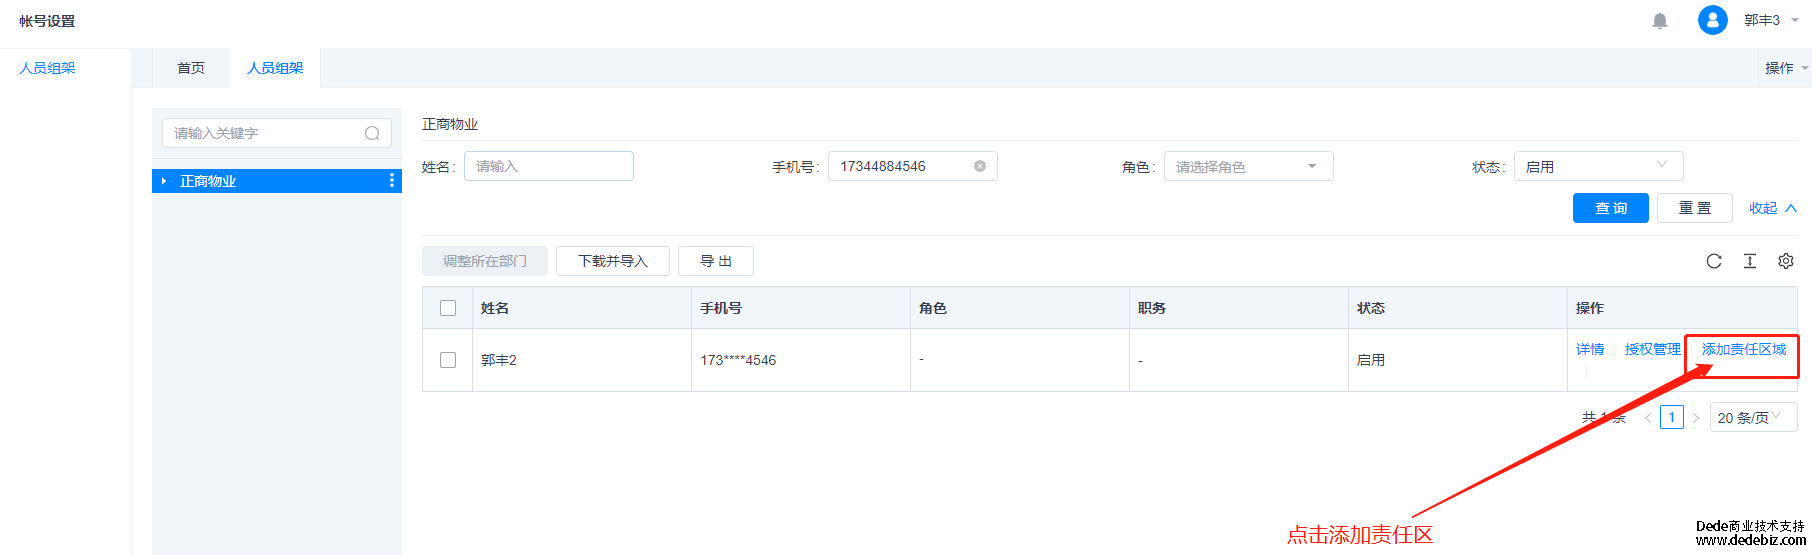Open table density (row height) icon

tap(1750, 261)
